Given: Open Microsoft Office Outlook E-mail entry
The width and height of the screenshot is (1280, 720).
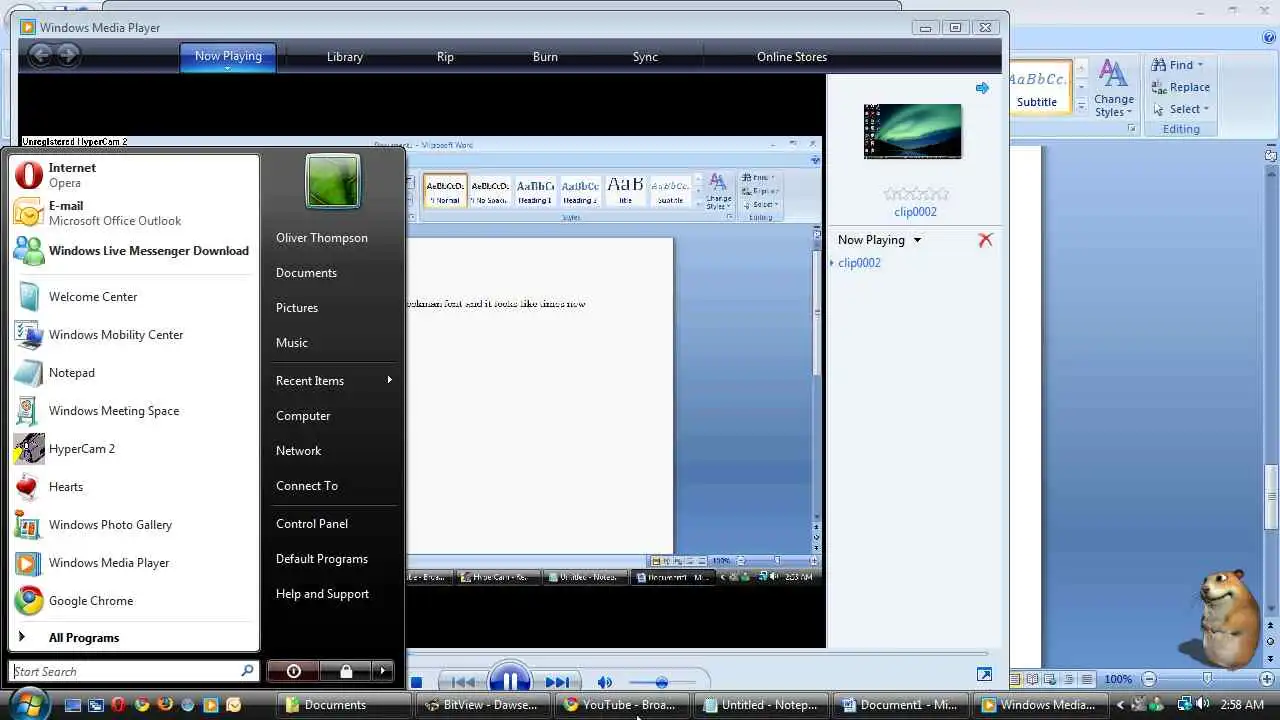Looking at the screenshot, I should (134, 213).
